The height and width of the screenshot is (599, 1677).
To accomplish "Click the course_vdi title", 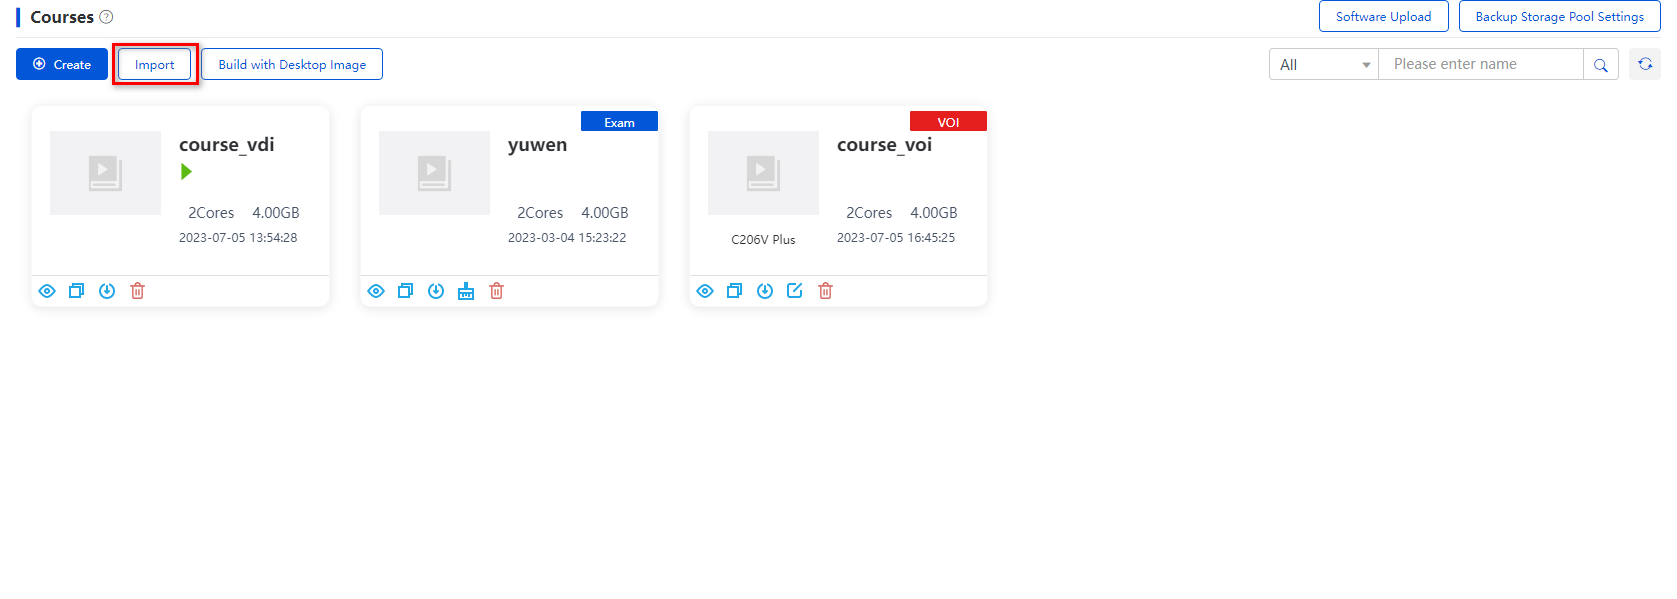I will pos(227,145).
